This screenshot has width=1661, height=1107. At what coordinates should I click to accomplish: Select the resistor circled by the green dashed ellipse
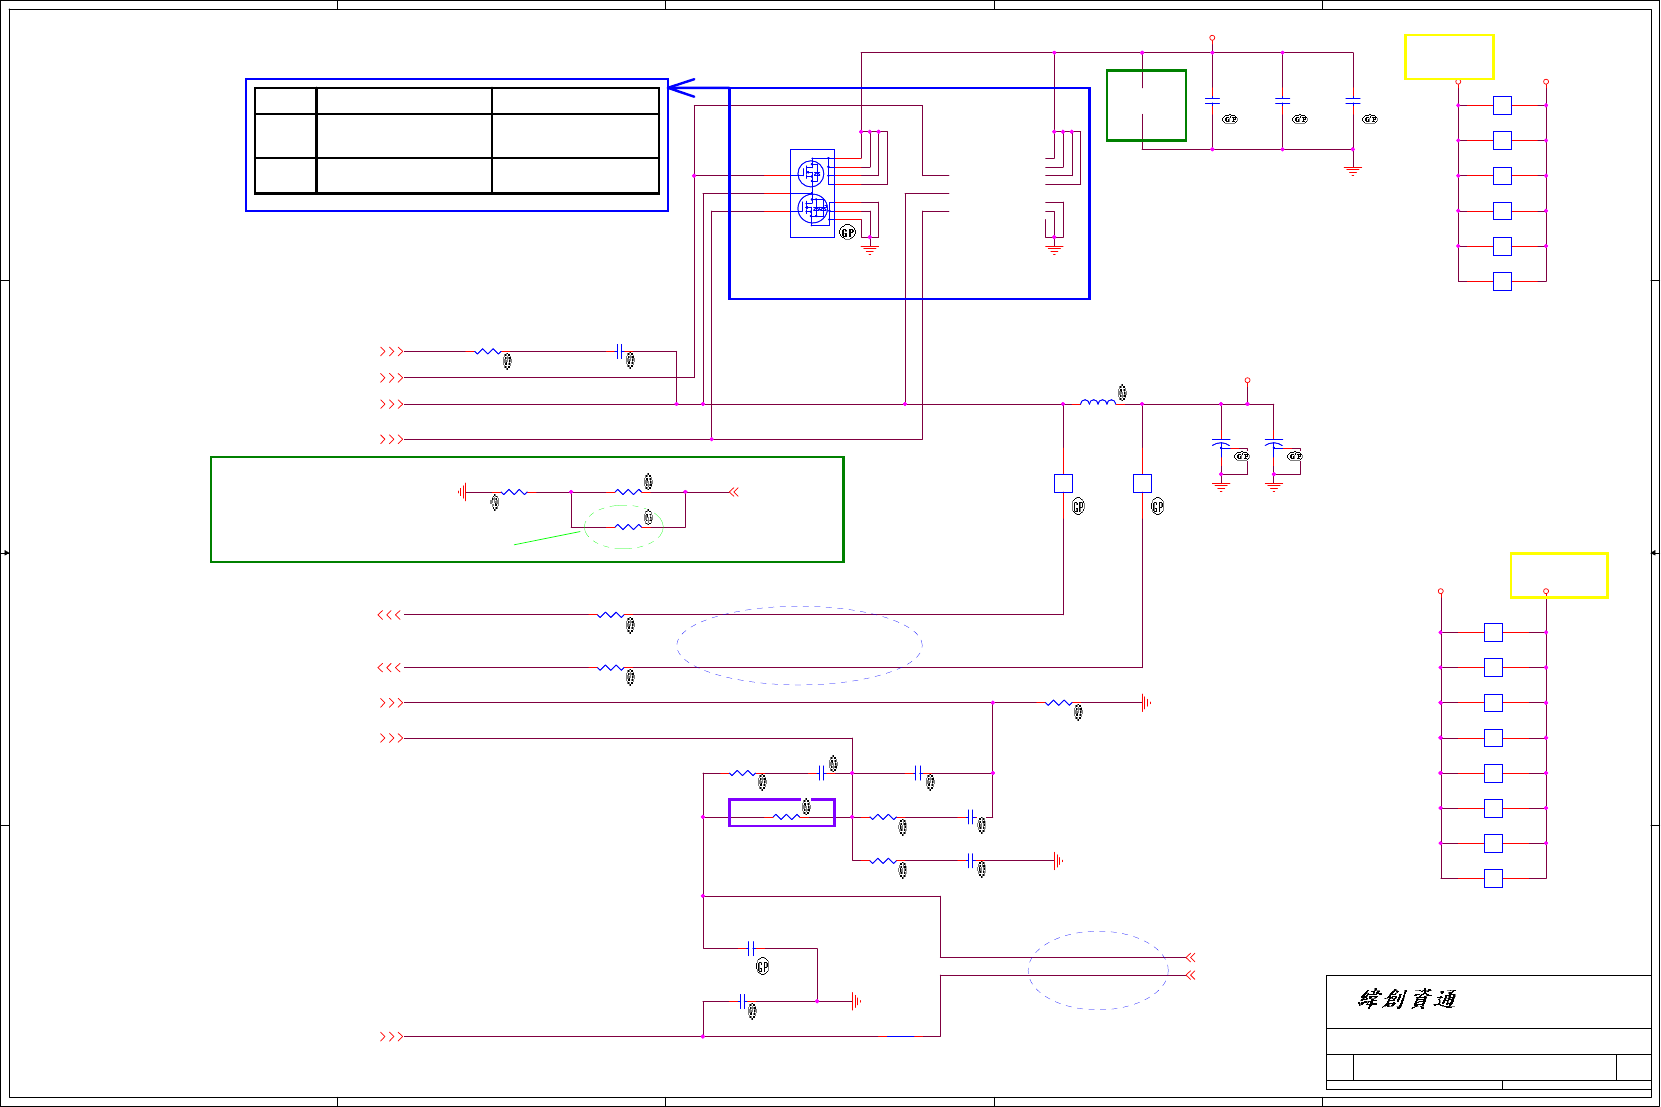[x=628, y=526]
